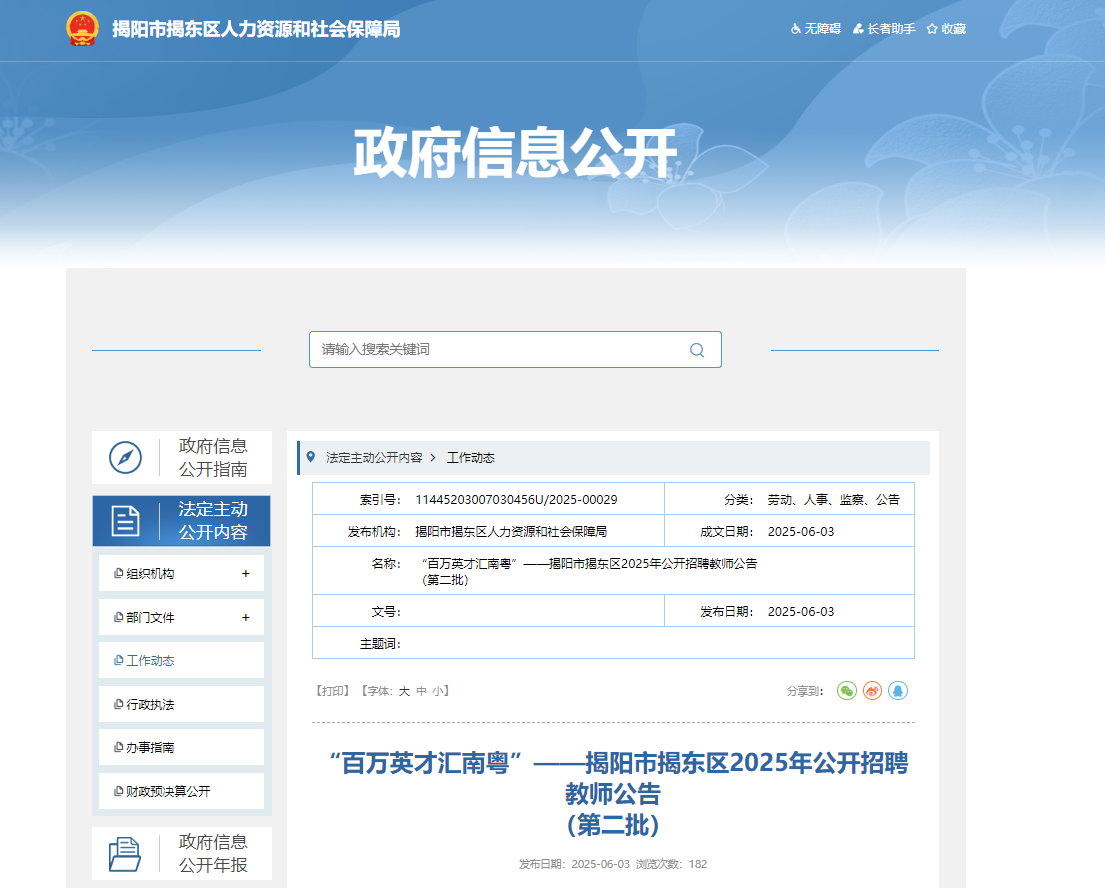Open 政府信息公开指南 compass icon
Image resolution: width=1105 pixels, height=888 pixels.
tap(125, 457)
